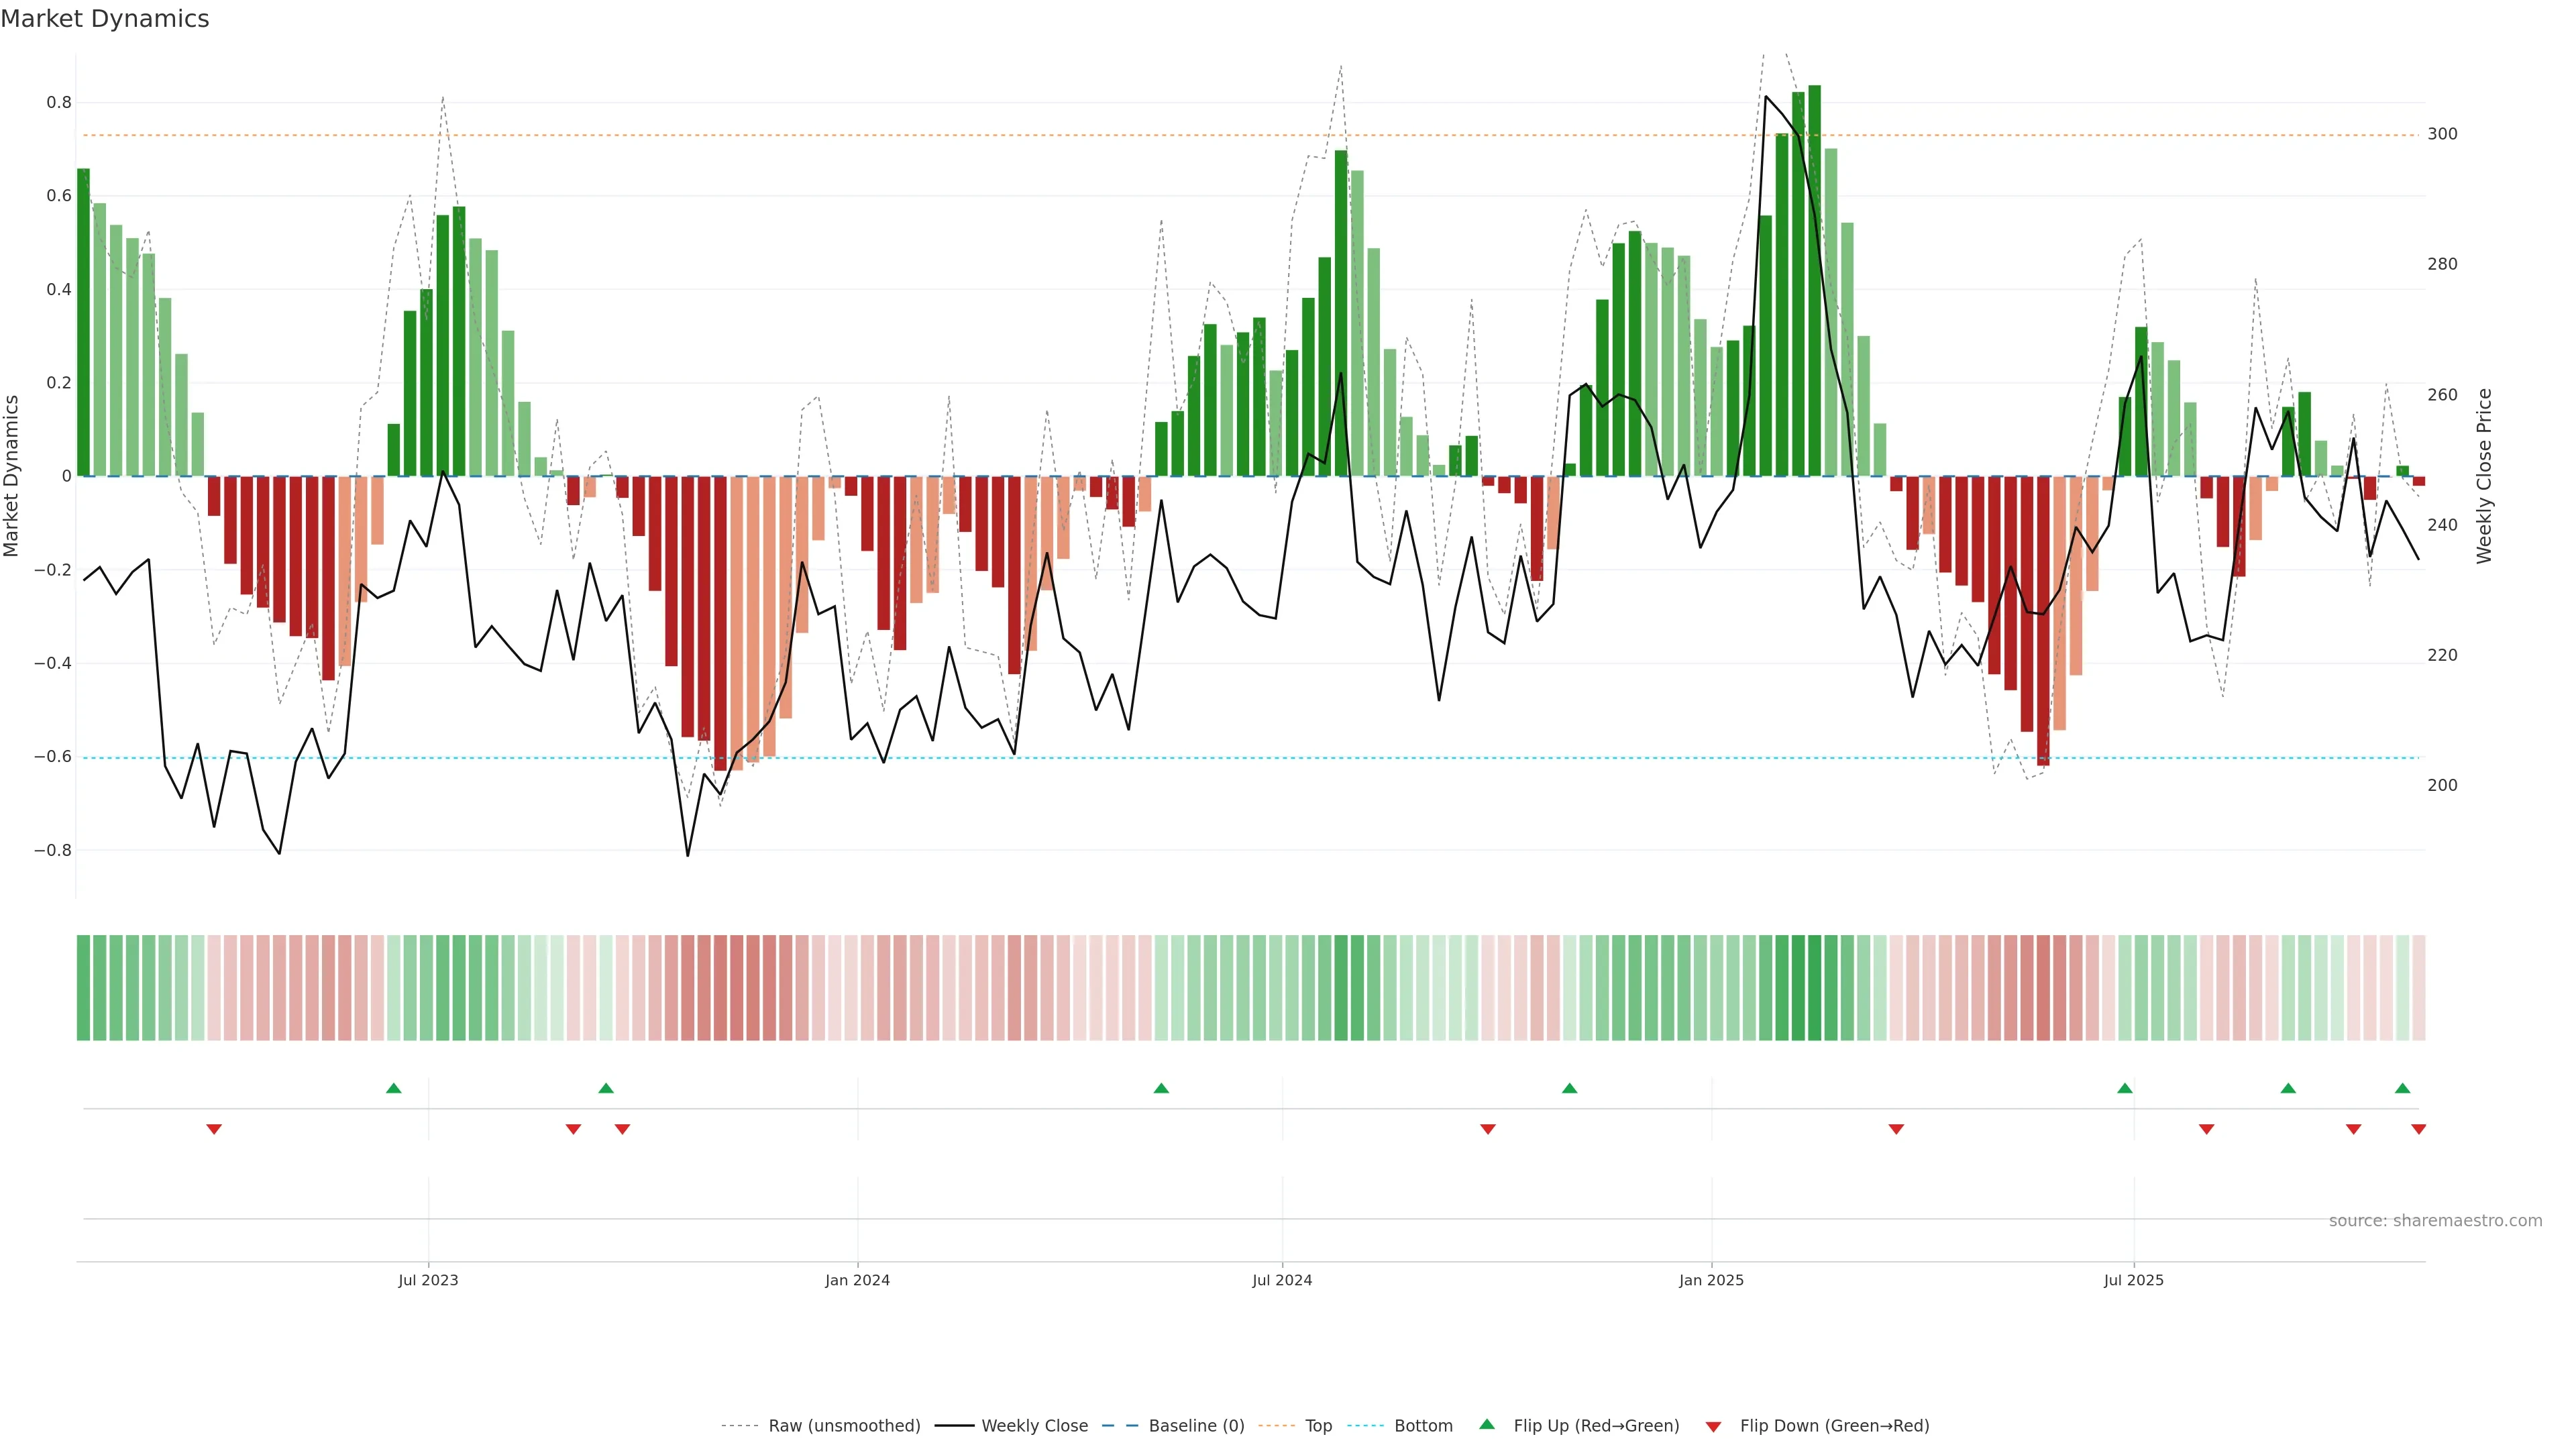Click the Weekly Close Price axis label
Image resolution: width=2576 pixels, height=1449 pixels.
click(2484, 476)
